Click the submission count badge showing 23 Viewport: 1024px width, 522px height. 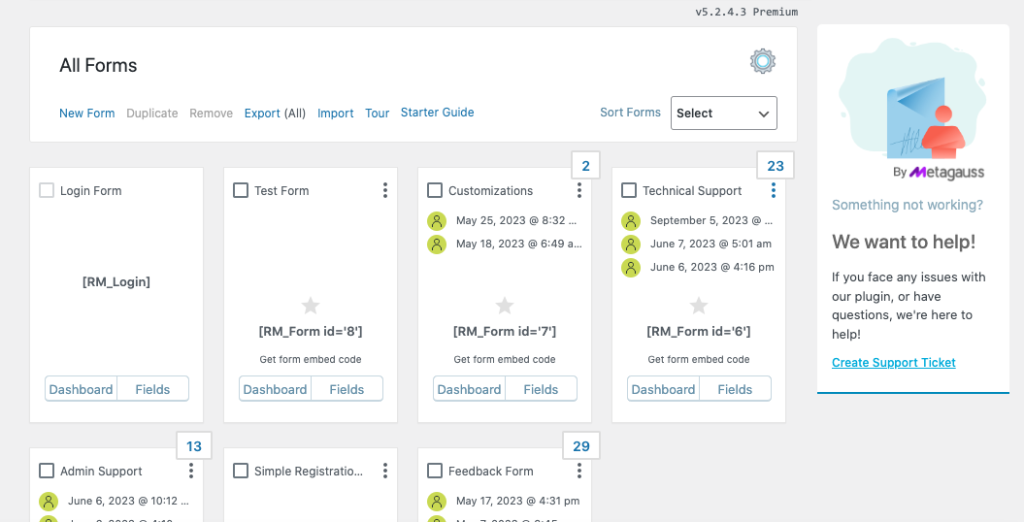tap(775, 166)
